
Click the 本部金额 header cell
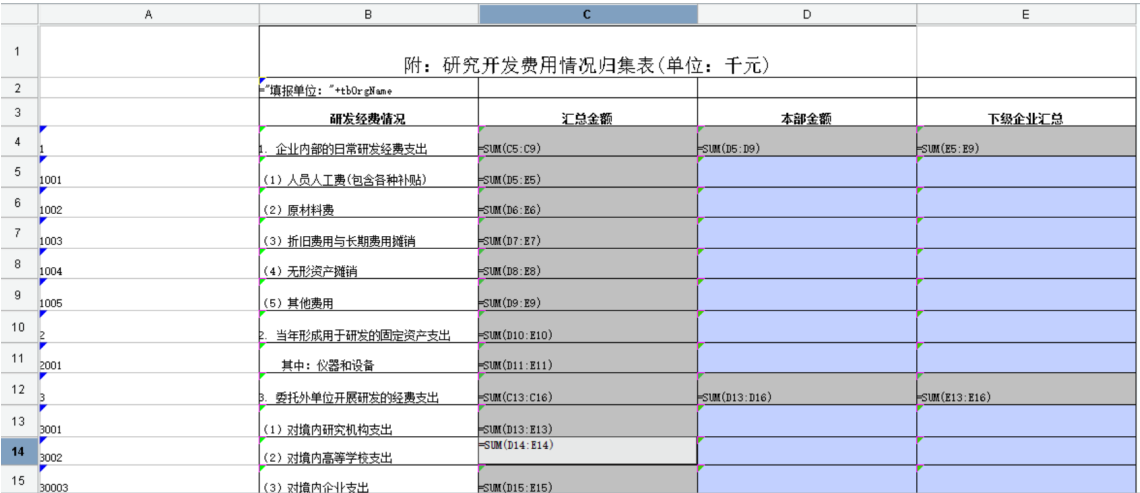[x=807, y=112]
